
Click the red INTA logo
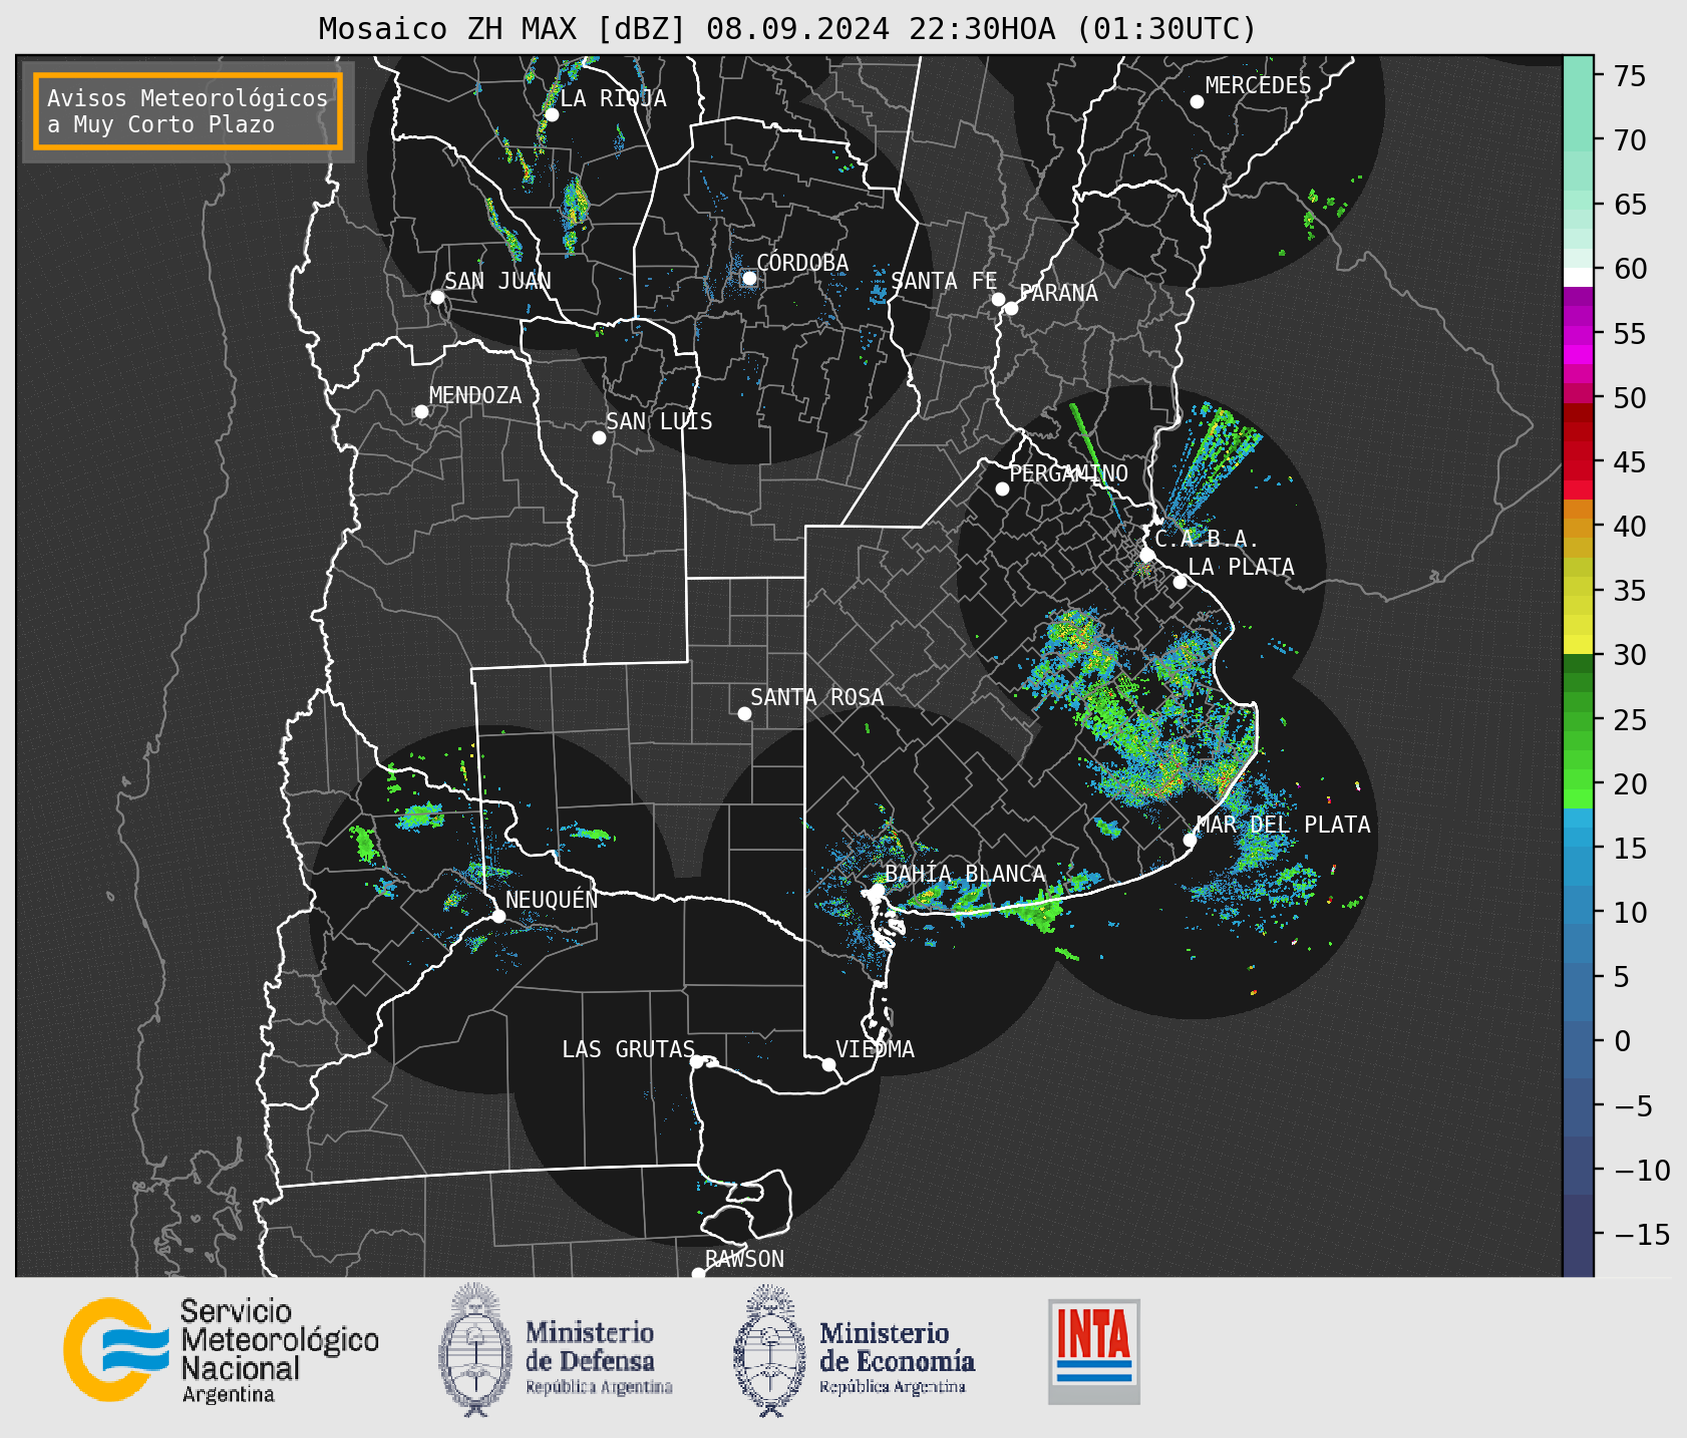(x=1094, y=1351)
